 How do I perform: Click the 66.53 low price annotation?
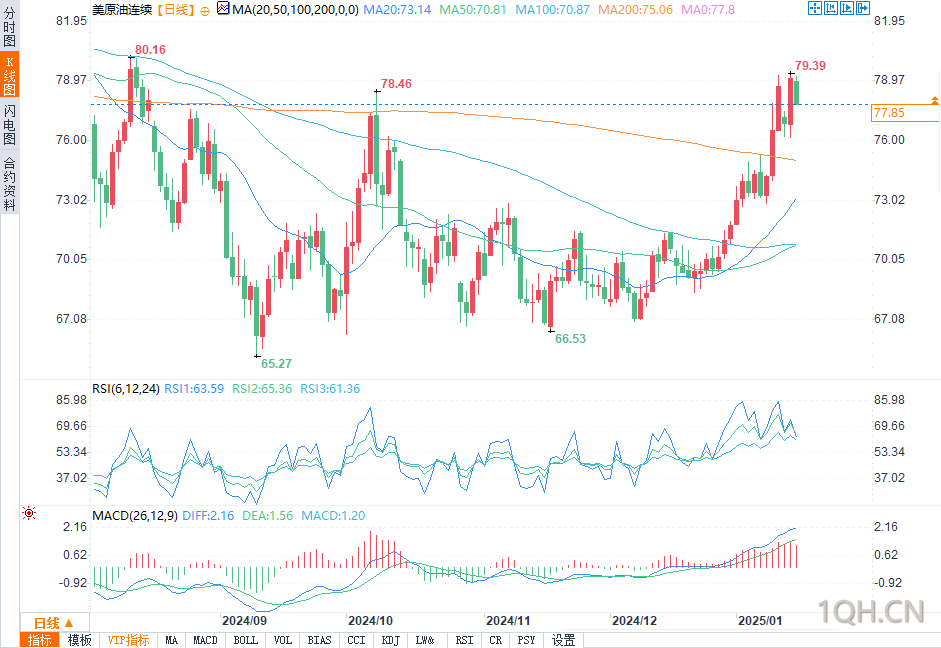(570, 338)
